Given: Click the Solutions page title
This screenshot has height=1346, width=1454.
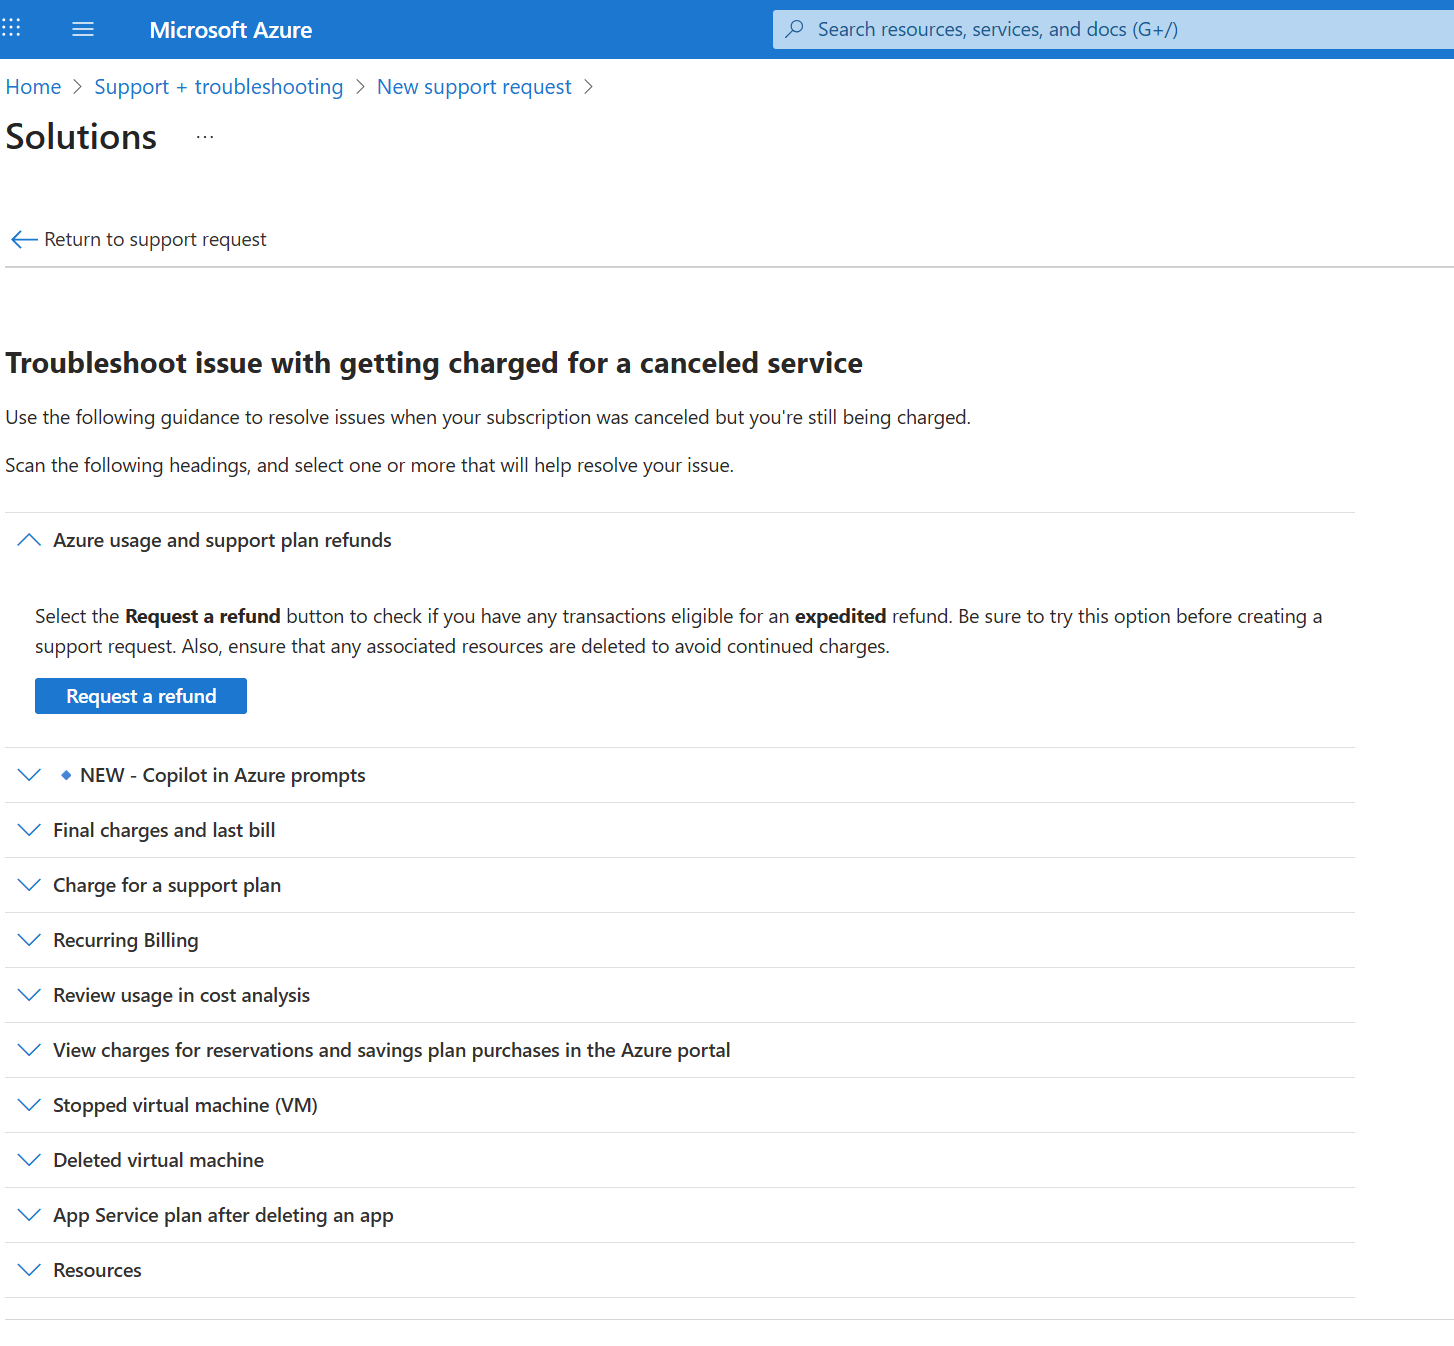Looking at the screenshot, I should click(x=81, y=137).
